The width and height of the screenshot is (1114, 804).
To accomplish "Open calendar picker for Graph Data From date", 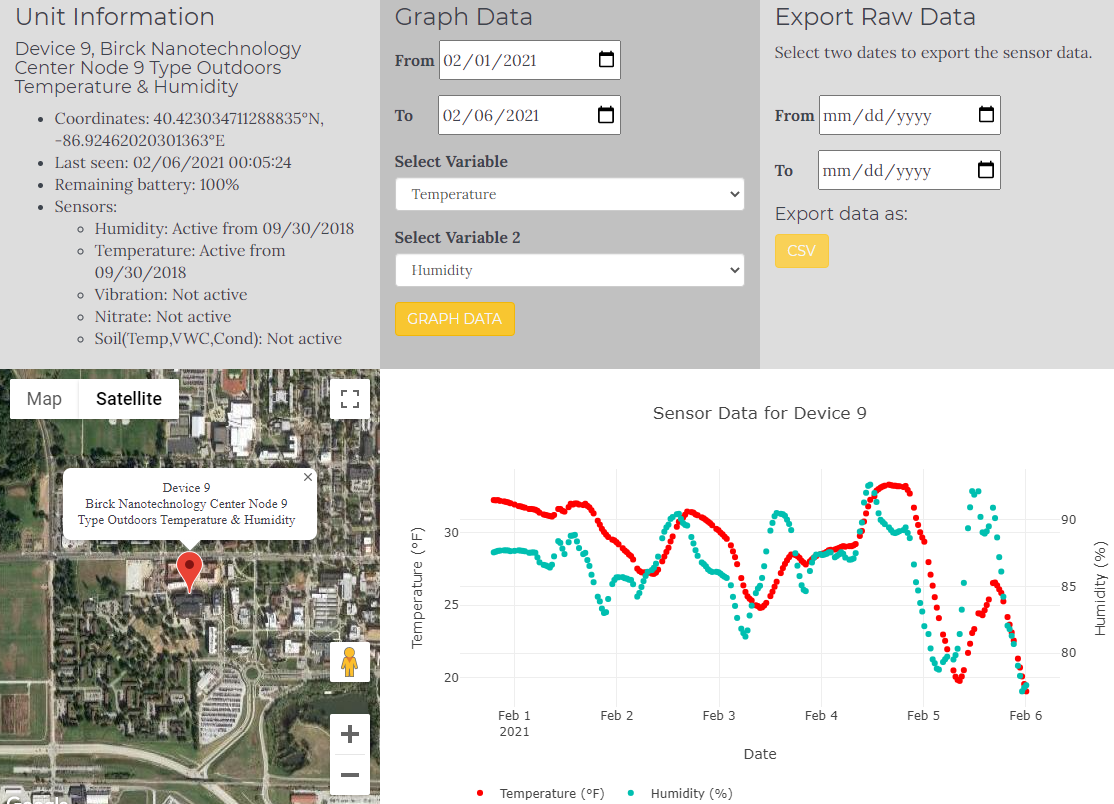I will coord(606,60).
